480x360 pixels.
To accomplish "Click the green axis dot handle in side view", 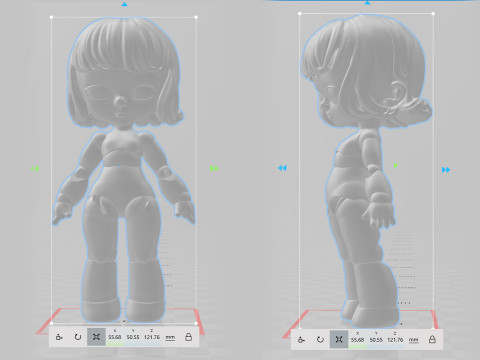I will [395, 165].
